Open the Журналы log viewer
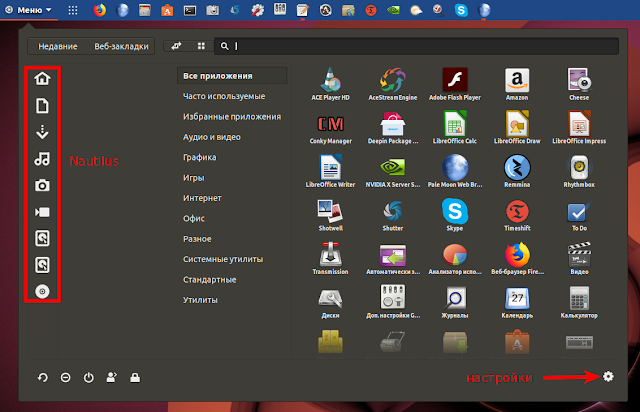The image size is (640, 412). 455,302
